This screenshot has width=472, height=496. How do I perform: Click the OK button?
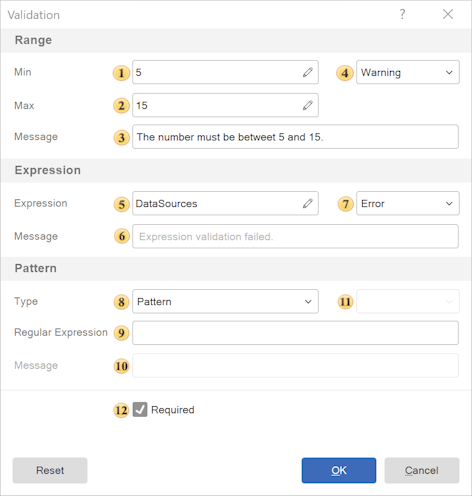click(x=339, y=470)
